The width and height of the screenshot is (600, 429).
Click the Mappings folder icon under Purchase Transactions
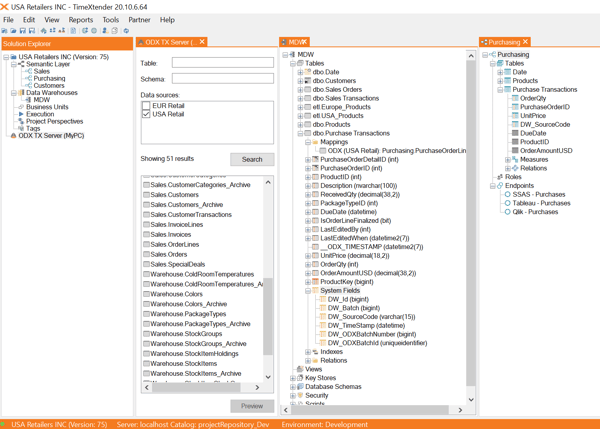click(x=315, y=142)
